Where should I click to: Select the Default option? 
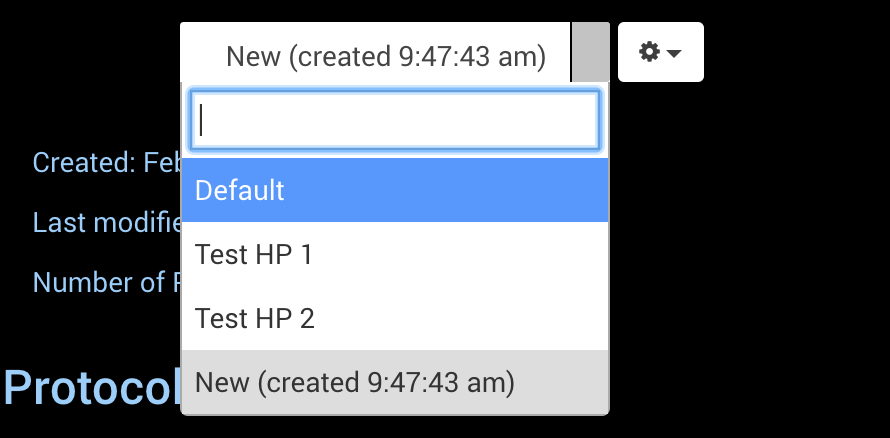(394, 190)
